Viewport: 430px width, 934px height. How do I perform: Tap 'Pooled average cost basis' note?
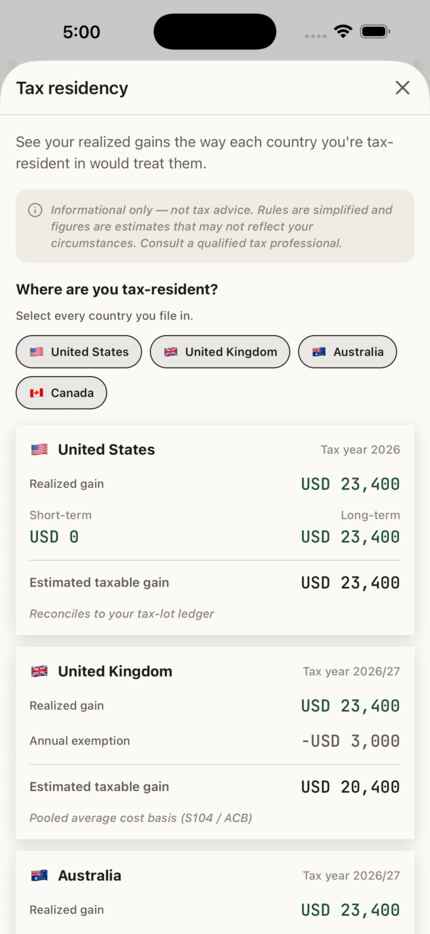point(141,818)
